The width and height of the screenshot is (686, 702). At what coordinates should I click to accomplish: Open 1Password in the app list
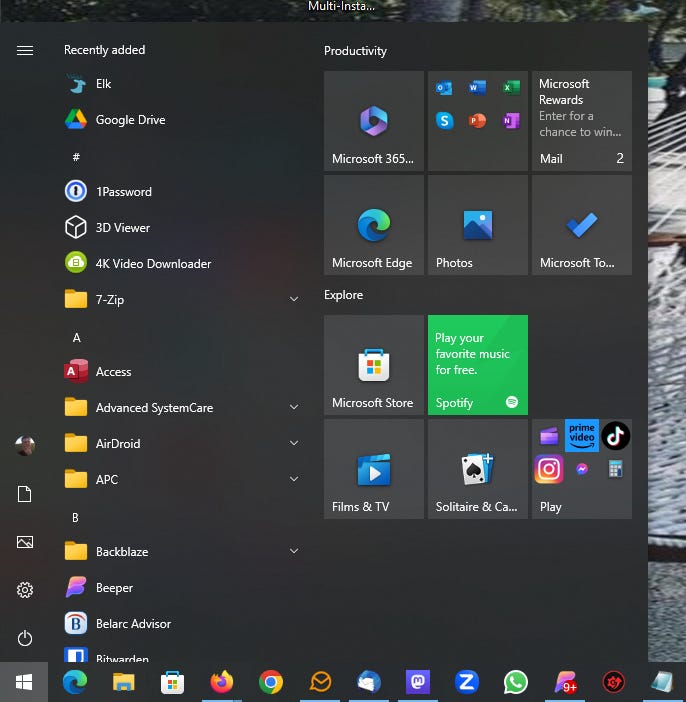tap(181, 192)
